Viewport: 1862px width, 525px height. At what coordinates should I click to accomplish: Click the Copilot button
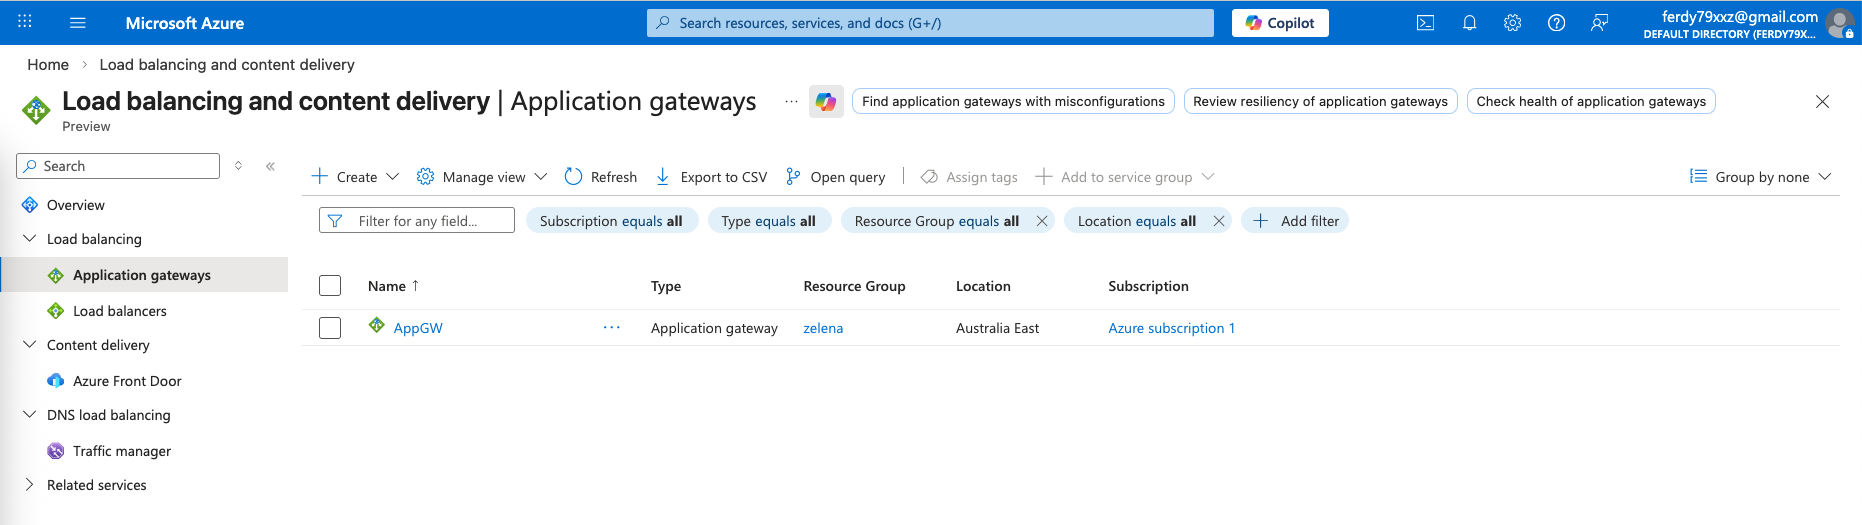[1280, 23]
